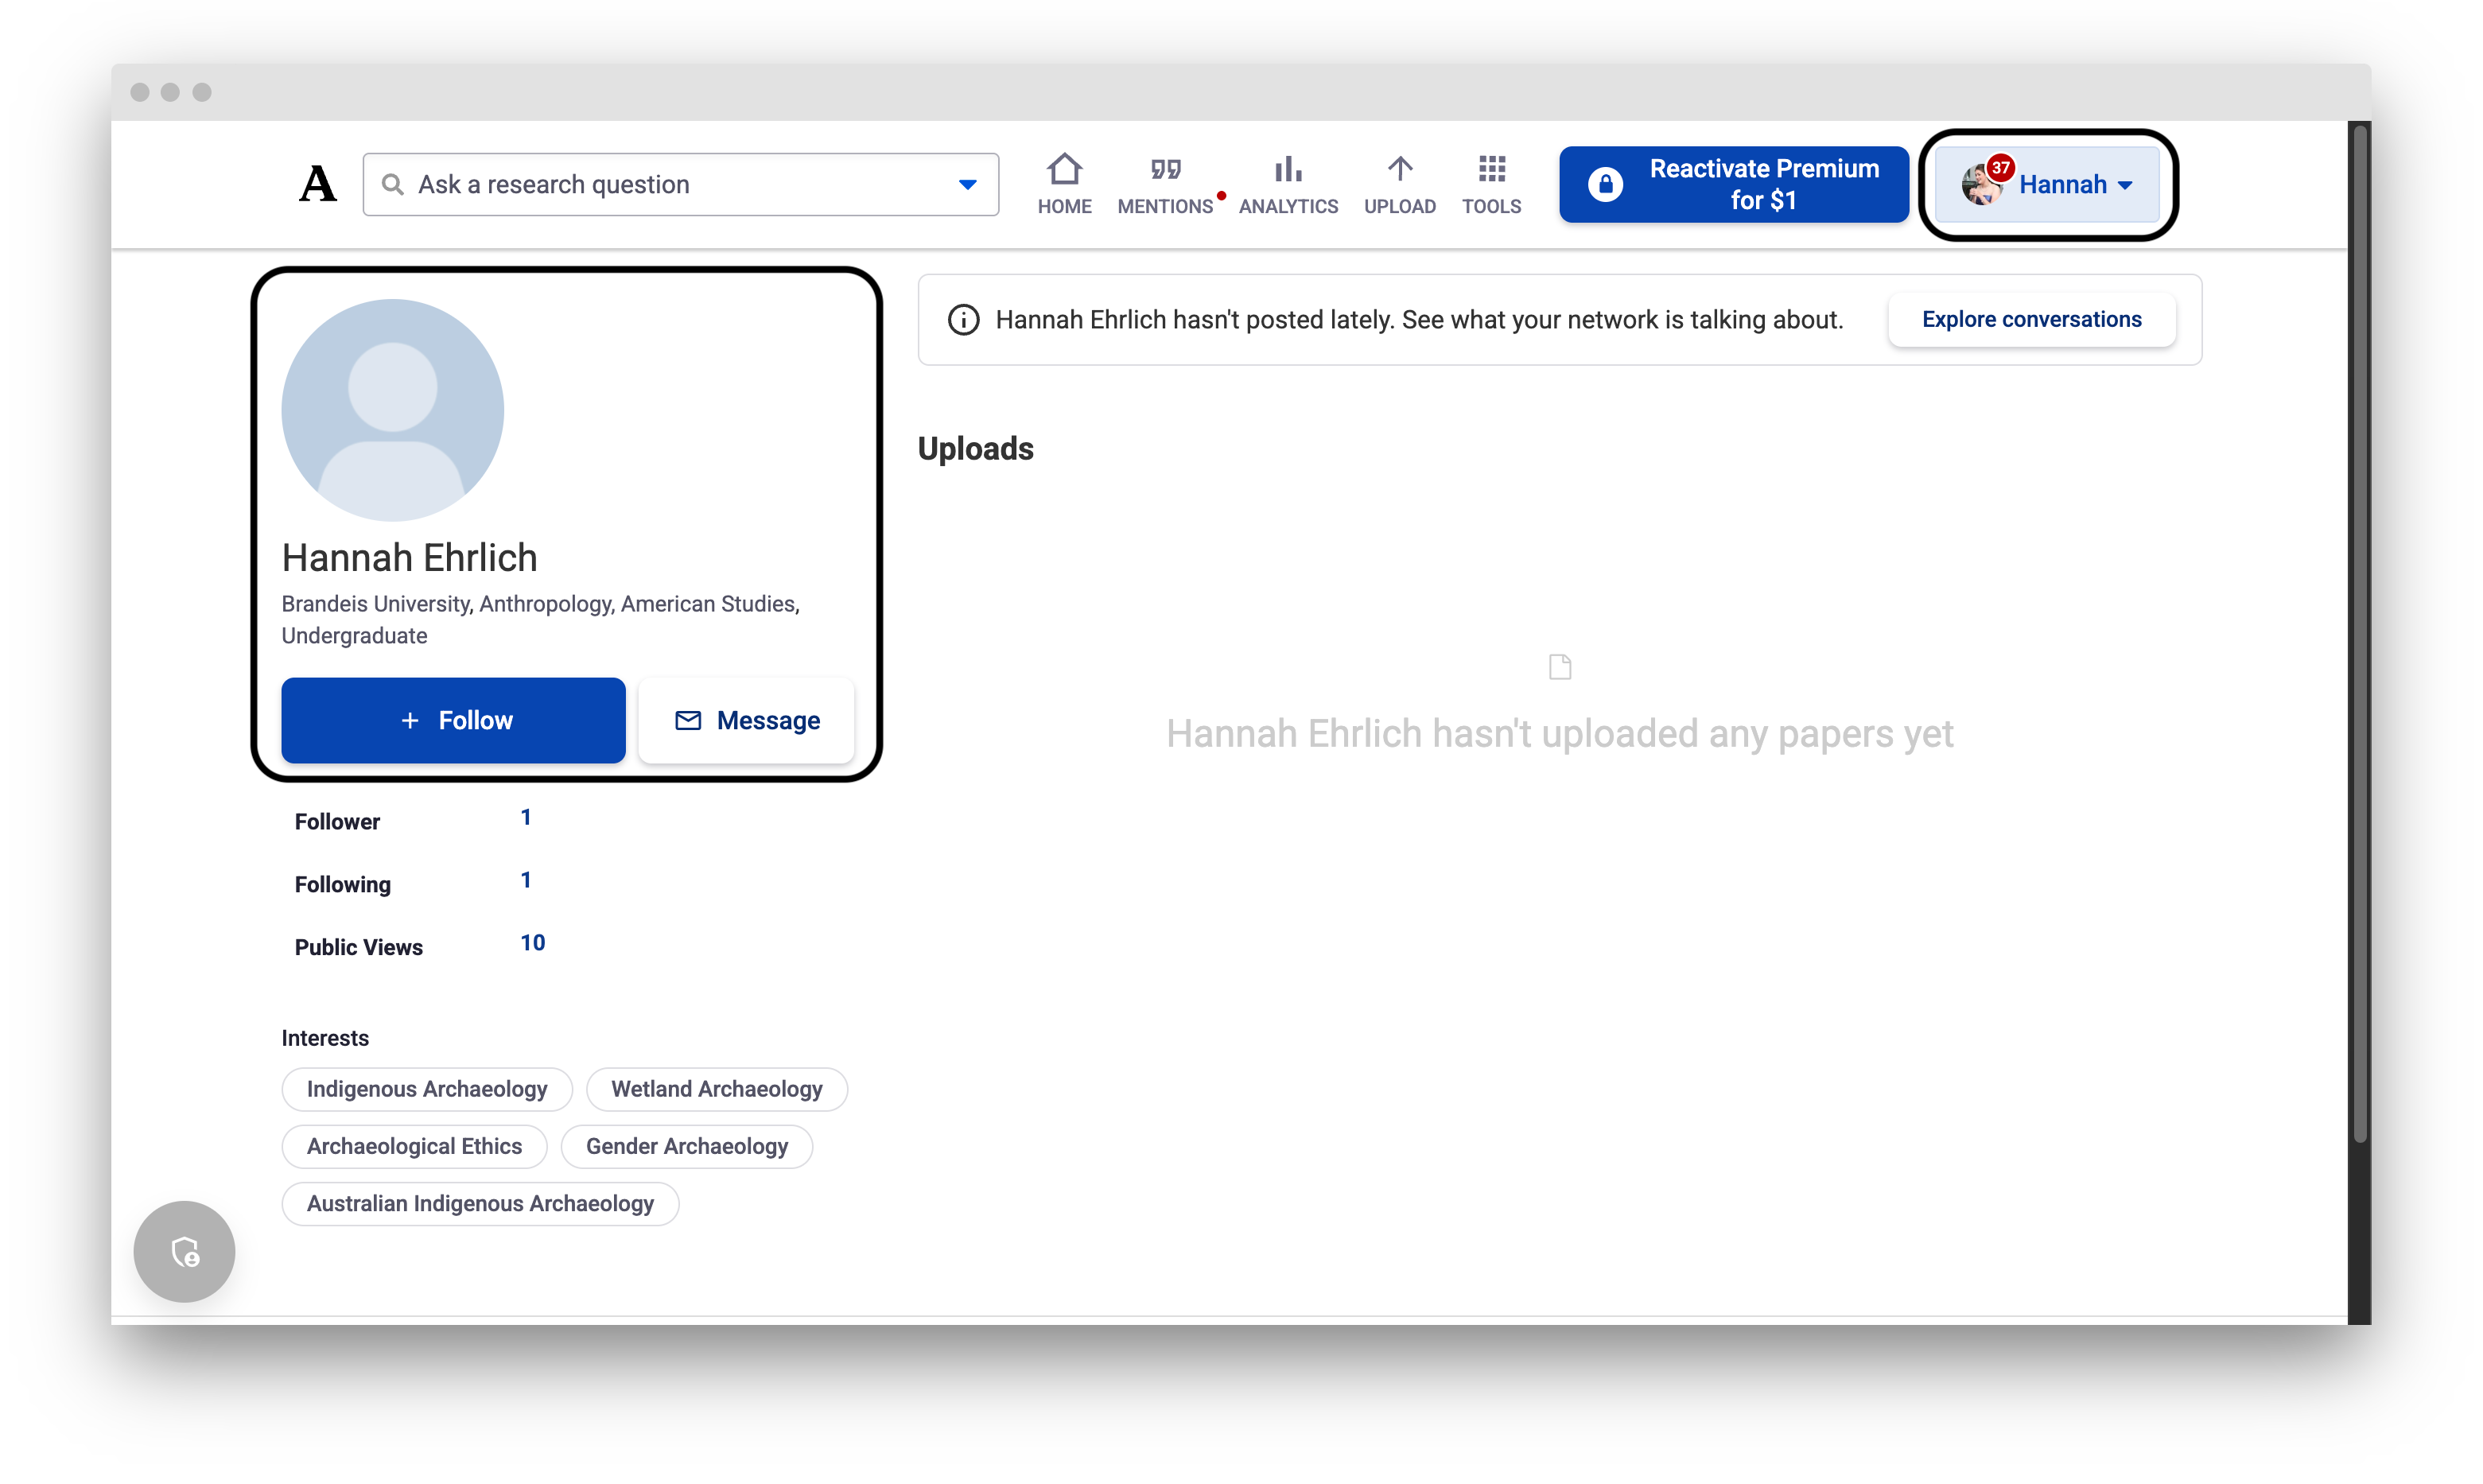Screen dimensions: 2483x1484
Task: Click the info icon in the notice banner
Action: click(963, 320)
